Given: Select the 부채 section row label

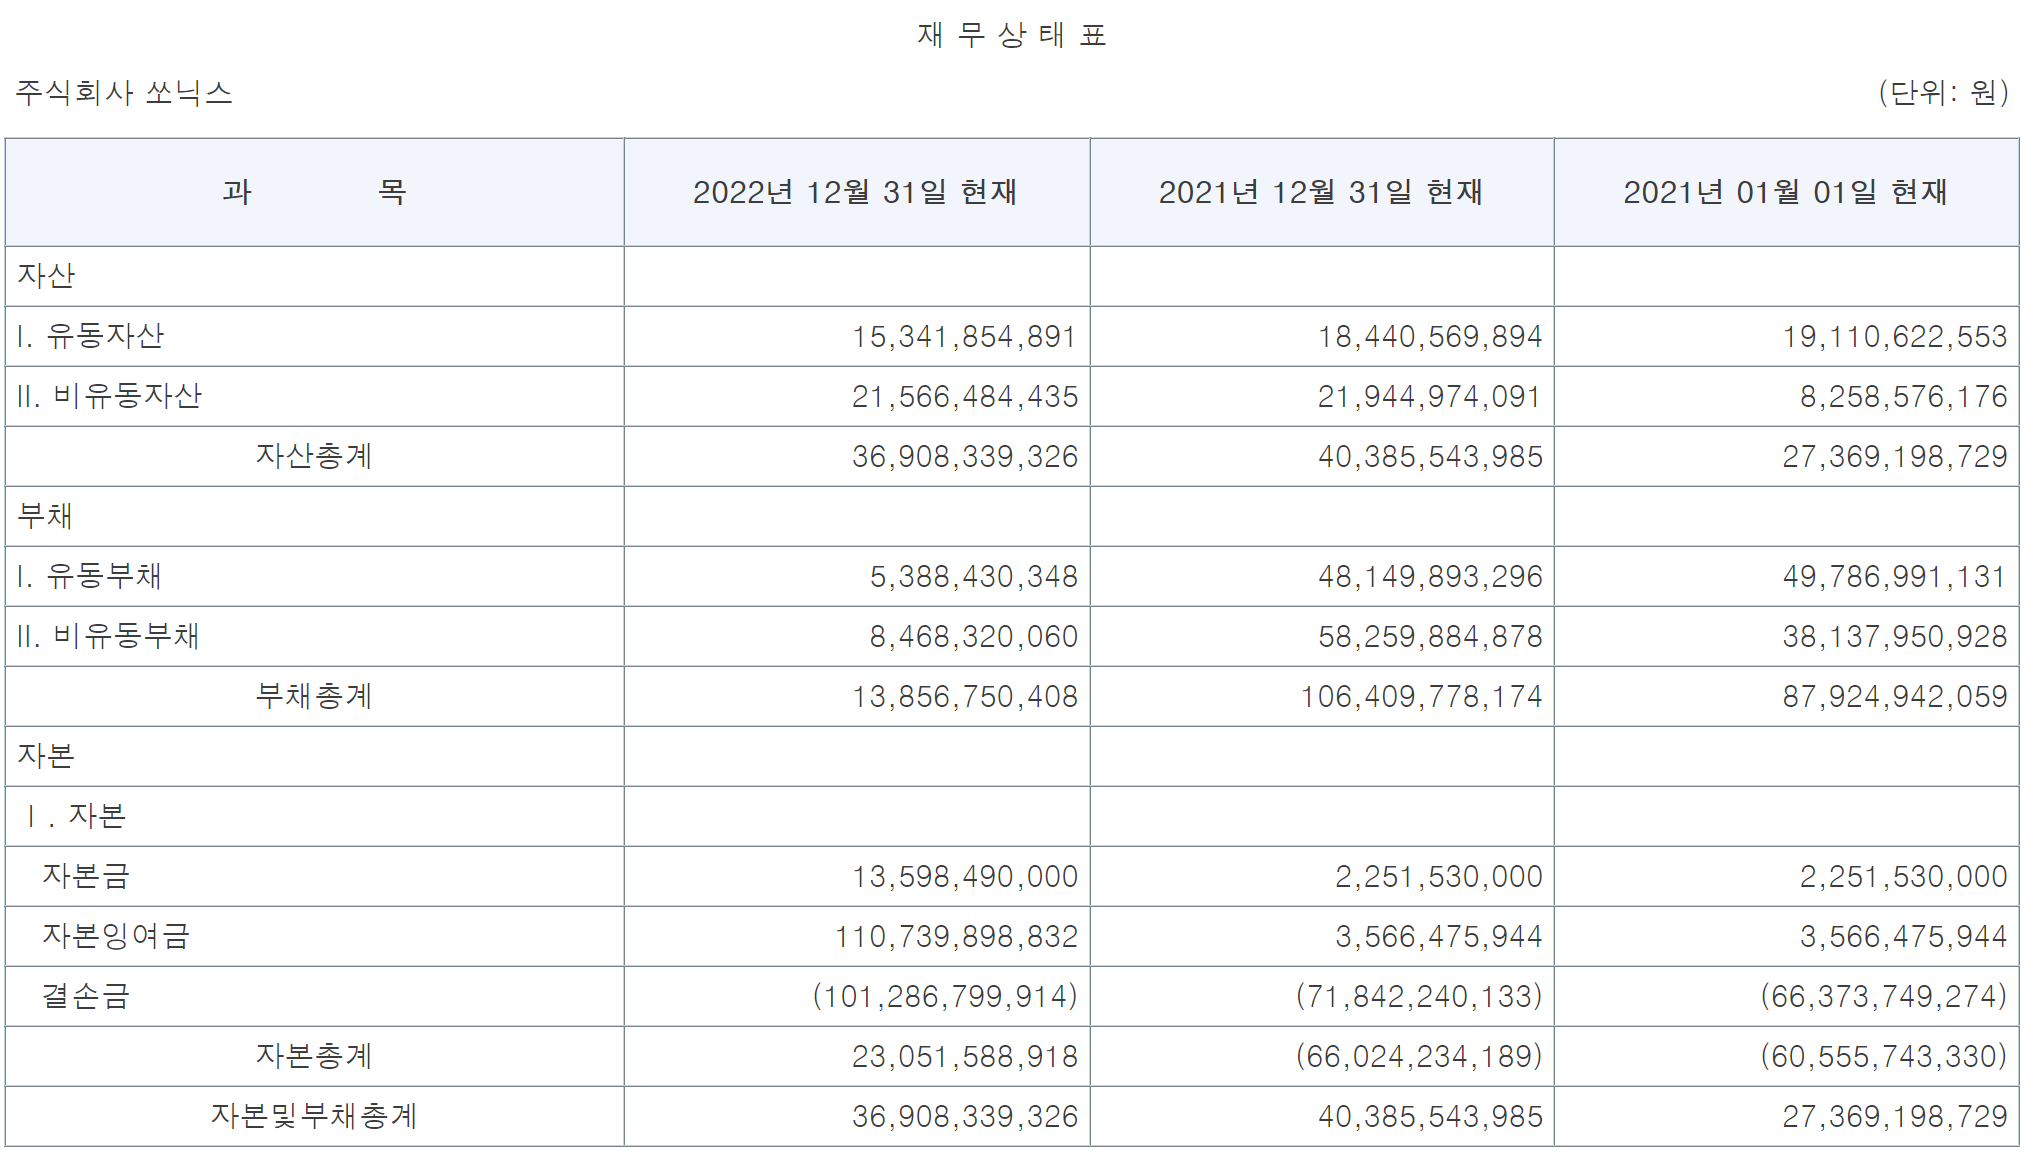Looking at the screenshot, I should tap(46, 516).
